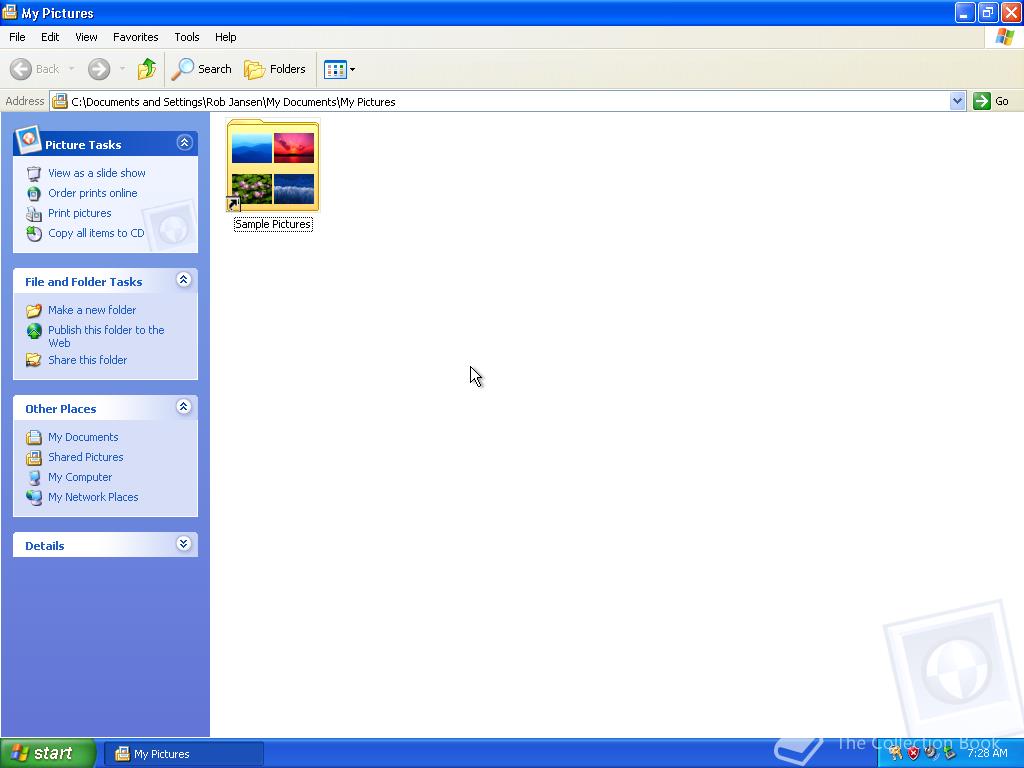
Task: Go to My Documents in Other Places
Action: 83,437
